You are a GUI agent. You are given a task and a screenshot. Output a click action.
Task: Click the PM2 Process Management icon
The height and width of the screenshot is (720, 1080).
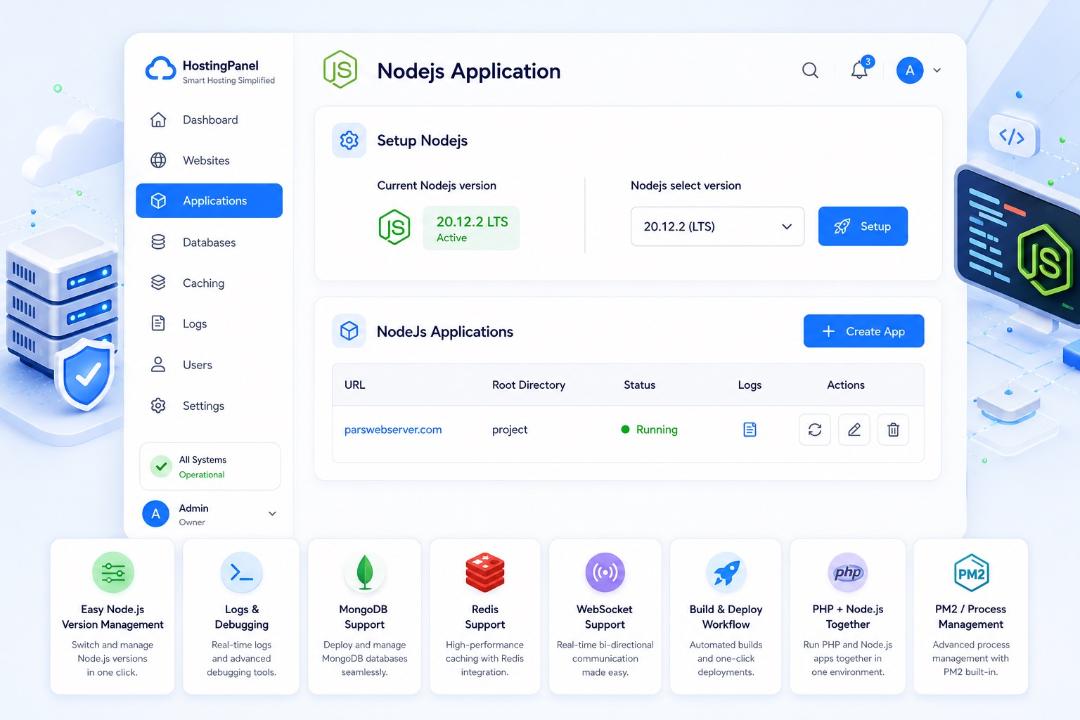[x=971, y=573]
